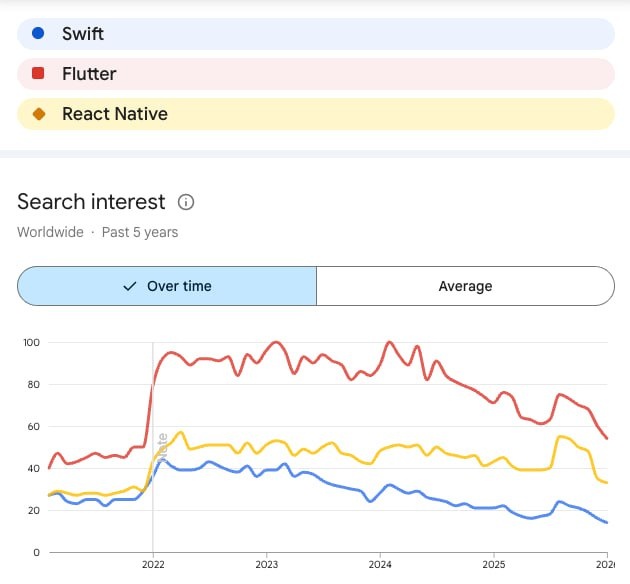Click the Past 5 years text
Viewport: 630px width, 584px height.
[140, 232]
